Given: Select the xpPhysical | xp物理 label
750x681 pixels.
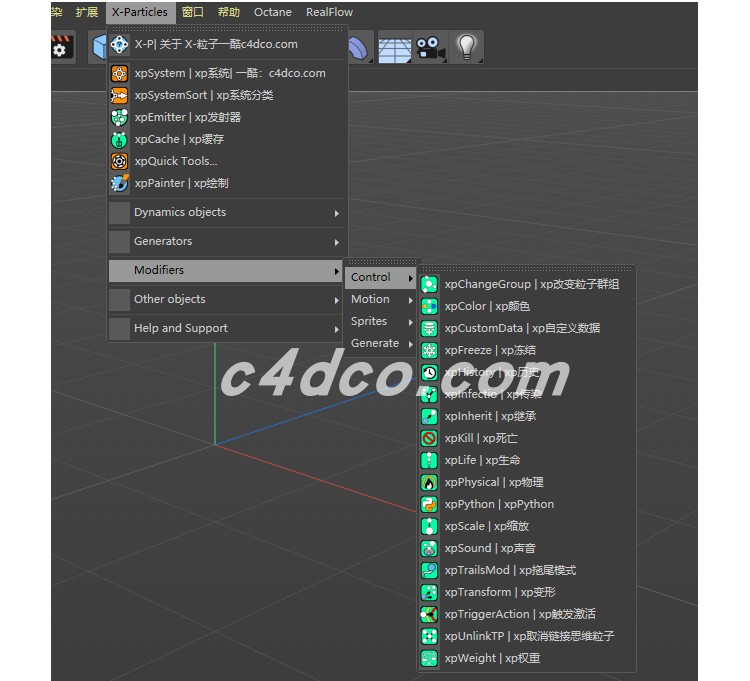Looking at the screenshot, I should point(494,482).
